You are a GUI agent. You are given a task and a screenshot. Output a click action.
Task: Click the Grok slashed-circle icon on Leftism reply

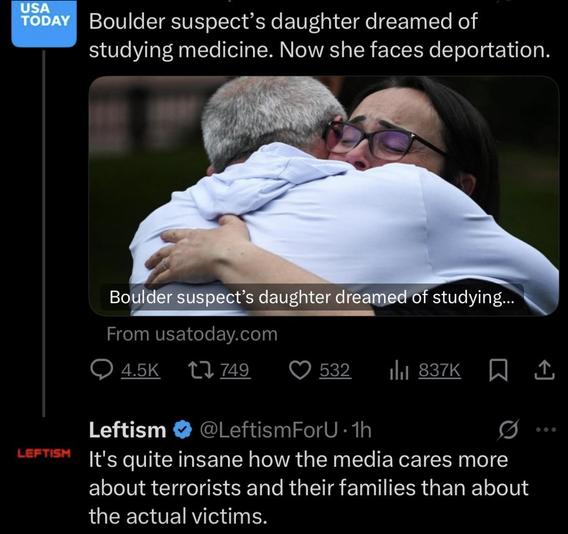click(x=509, y=430)
